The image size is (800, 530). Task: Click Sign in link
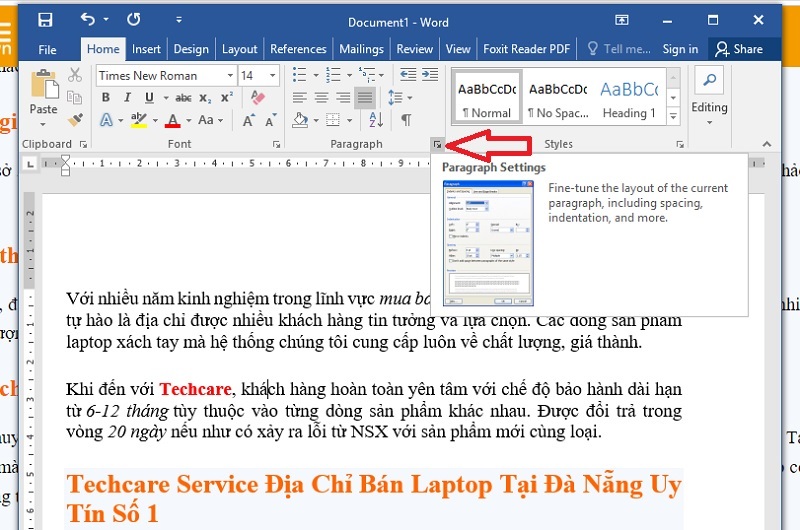coord(680,49)
